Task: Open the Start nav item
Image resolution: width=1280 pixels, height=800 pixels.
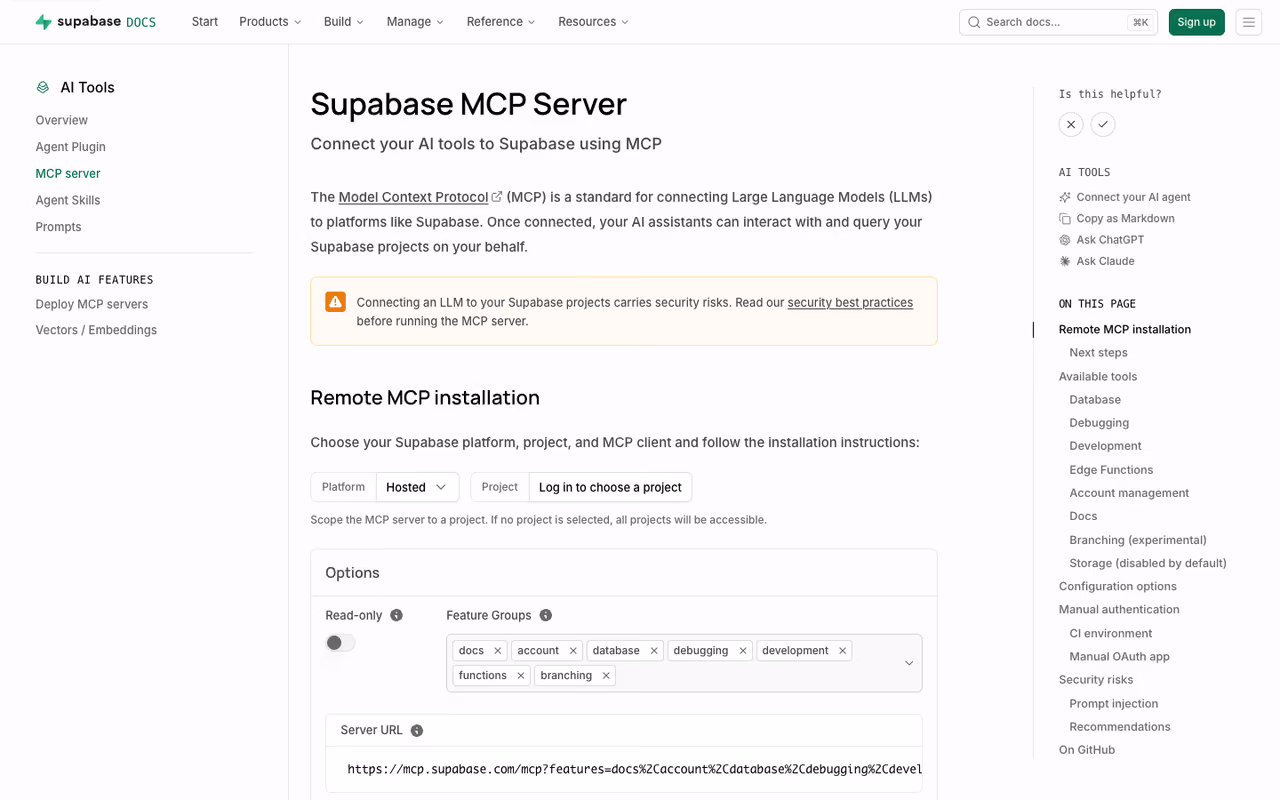Action: (205, 22)
